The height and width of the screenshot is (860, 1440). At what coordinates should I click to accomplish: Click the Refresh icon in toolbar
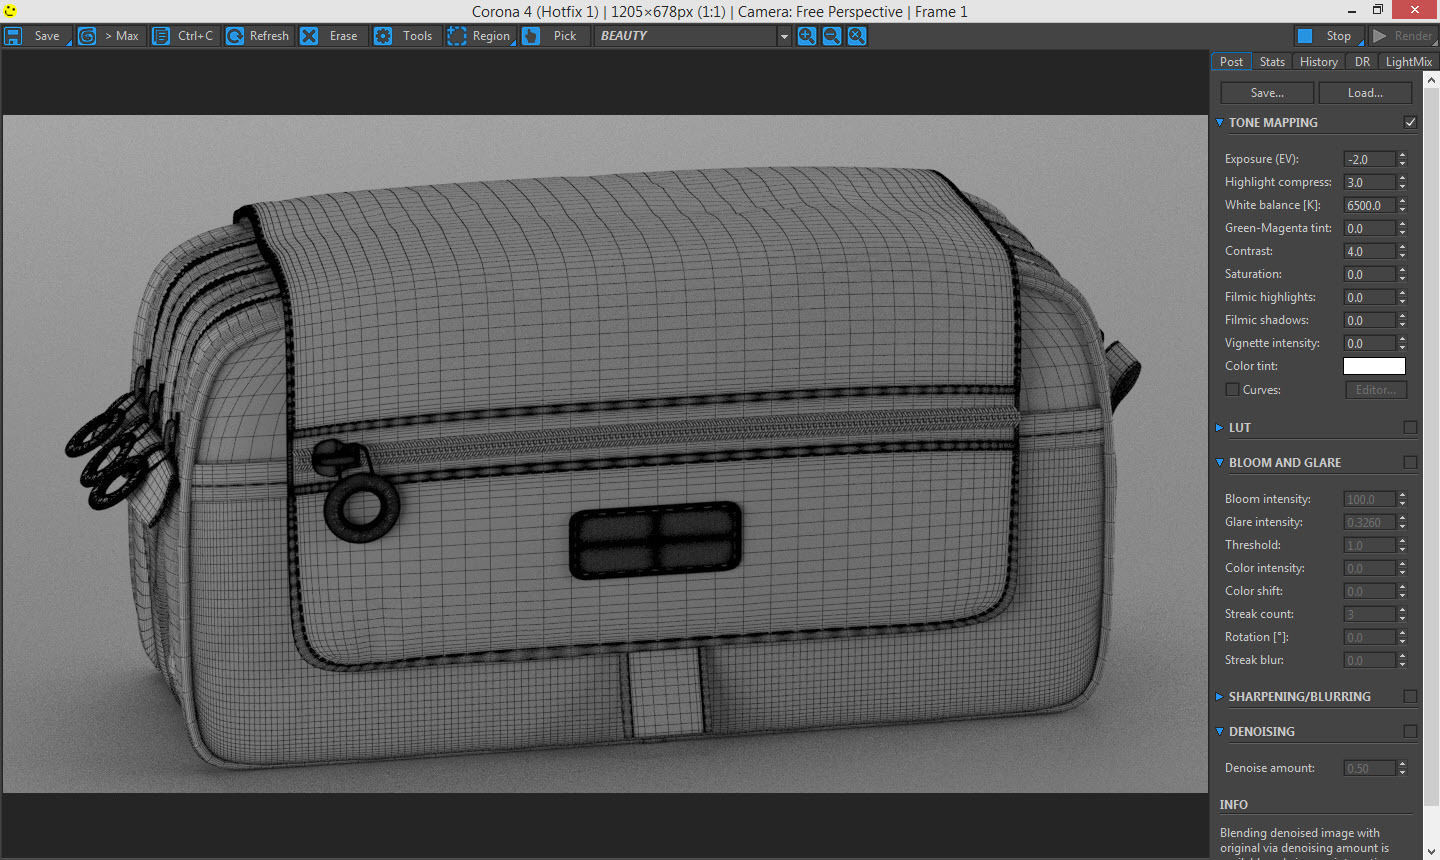click(234, 36)
